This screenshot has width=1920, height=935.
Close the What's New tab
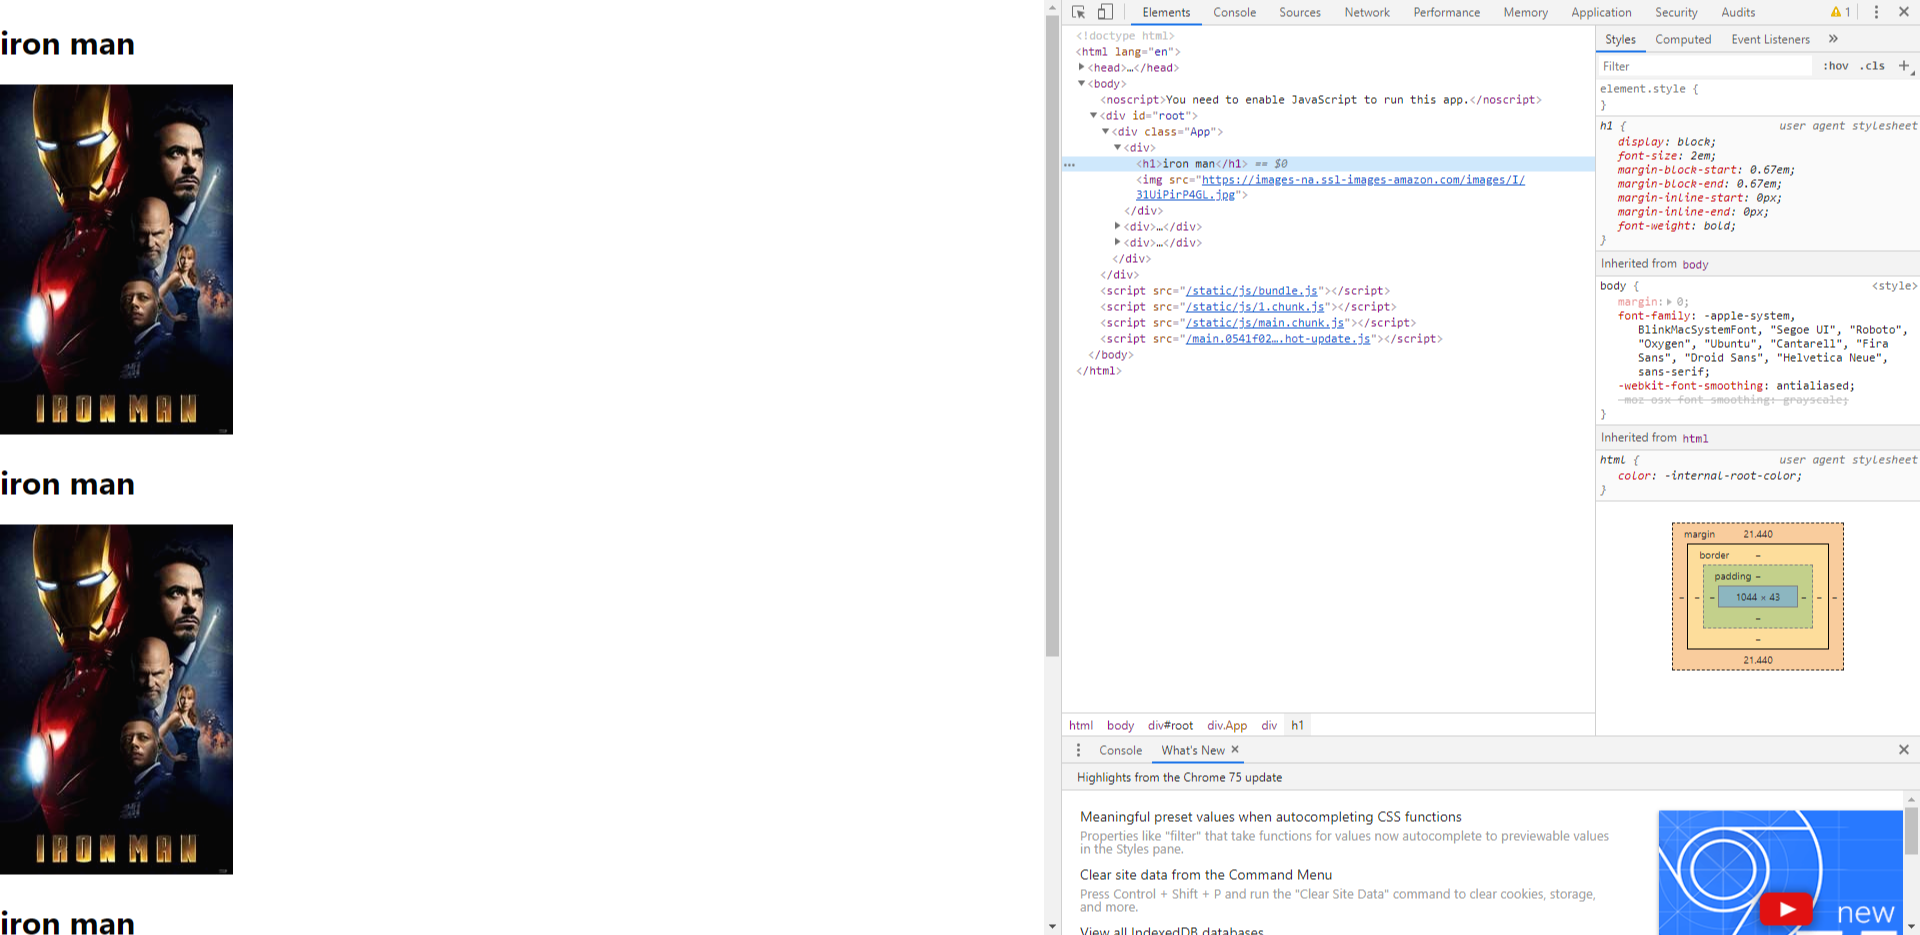point(1235,749)
